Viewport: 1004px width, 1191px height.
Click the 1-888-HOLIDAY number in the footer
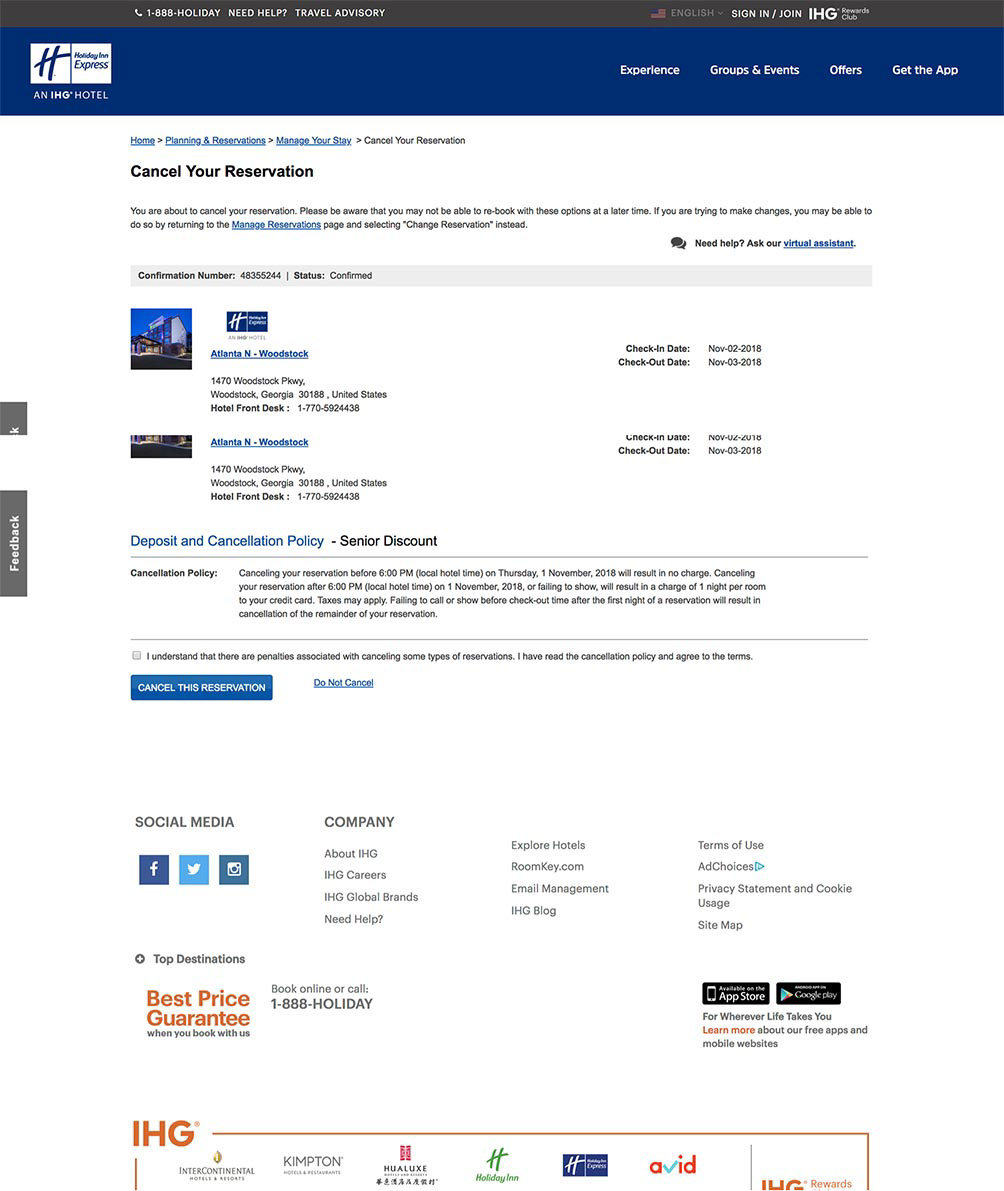[321, 1004]
